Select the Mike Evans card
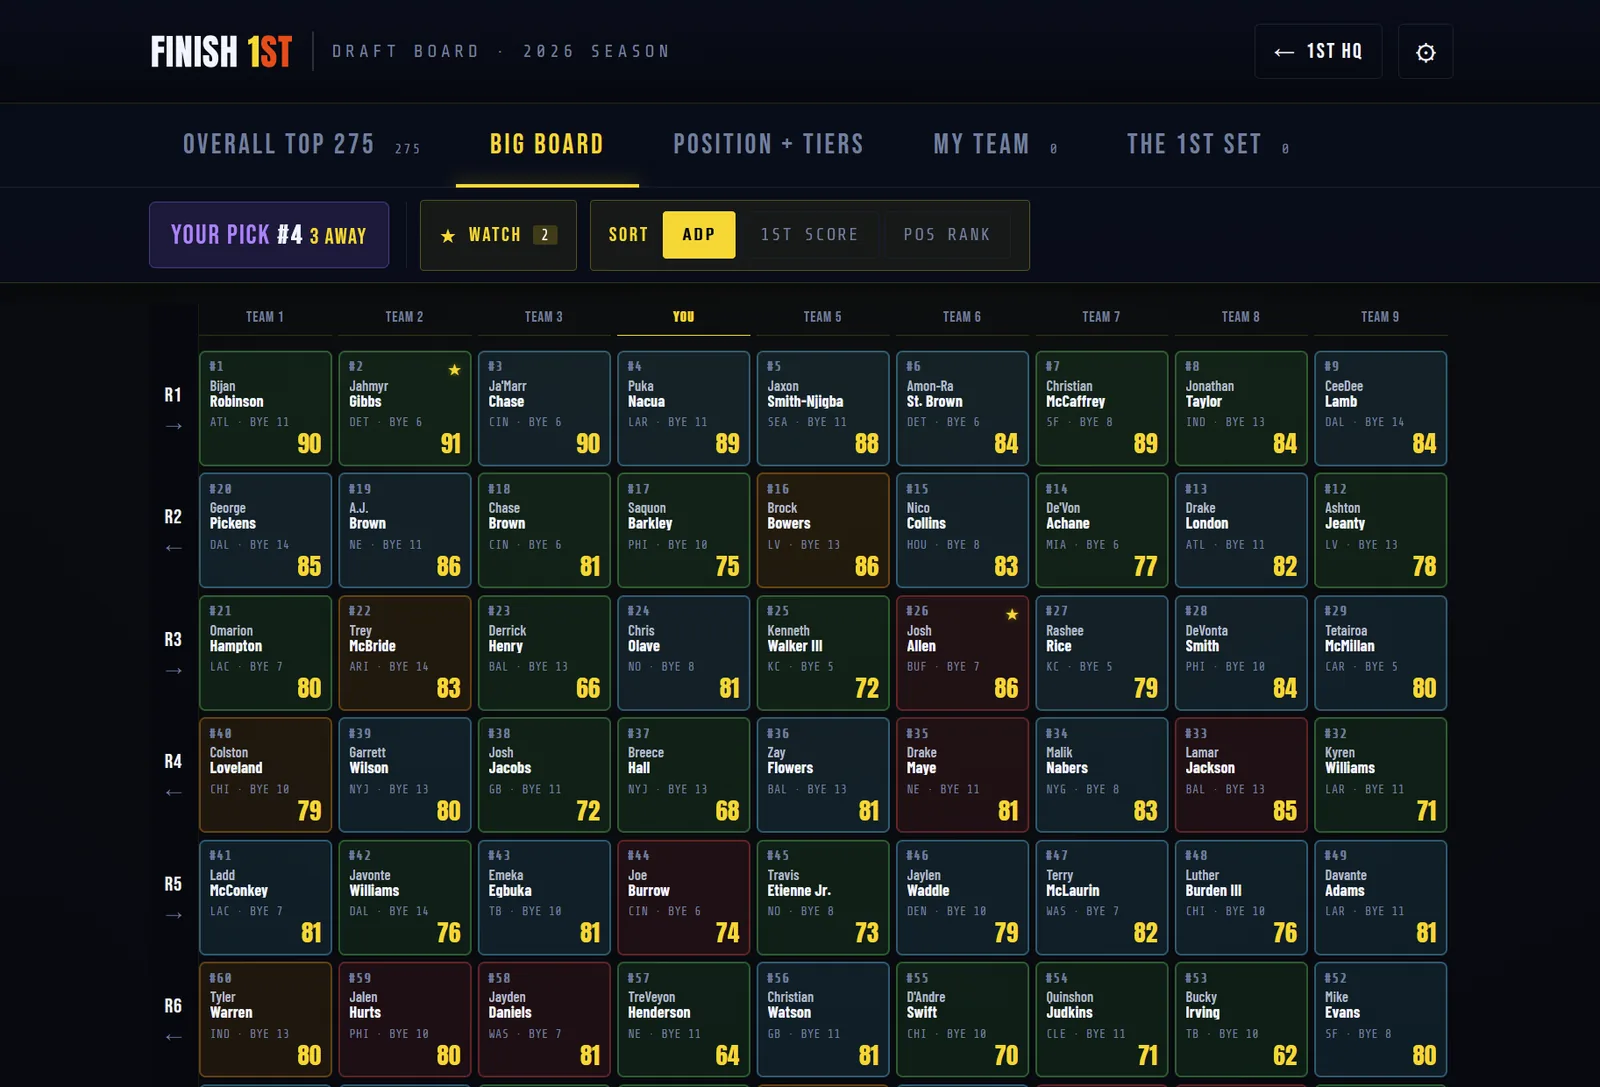The image size is (1600, 1087). click(1380, 1020)
